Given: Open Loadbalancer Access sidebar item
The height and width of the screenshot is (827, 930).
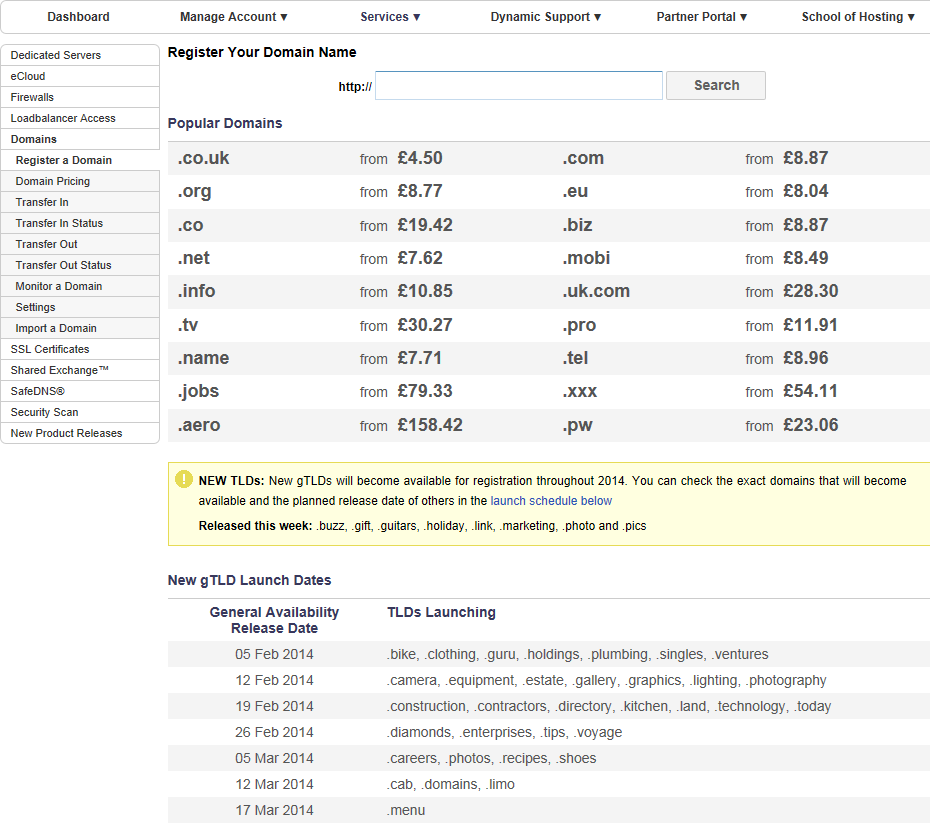Looking at the screenshot, I should coord(80,118).
